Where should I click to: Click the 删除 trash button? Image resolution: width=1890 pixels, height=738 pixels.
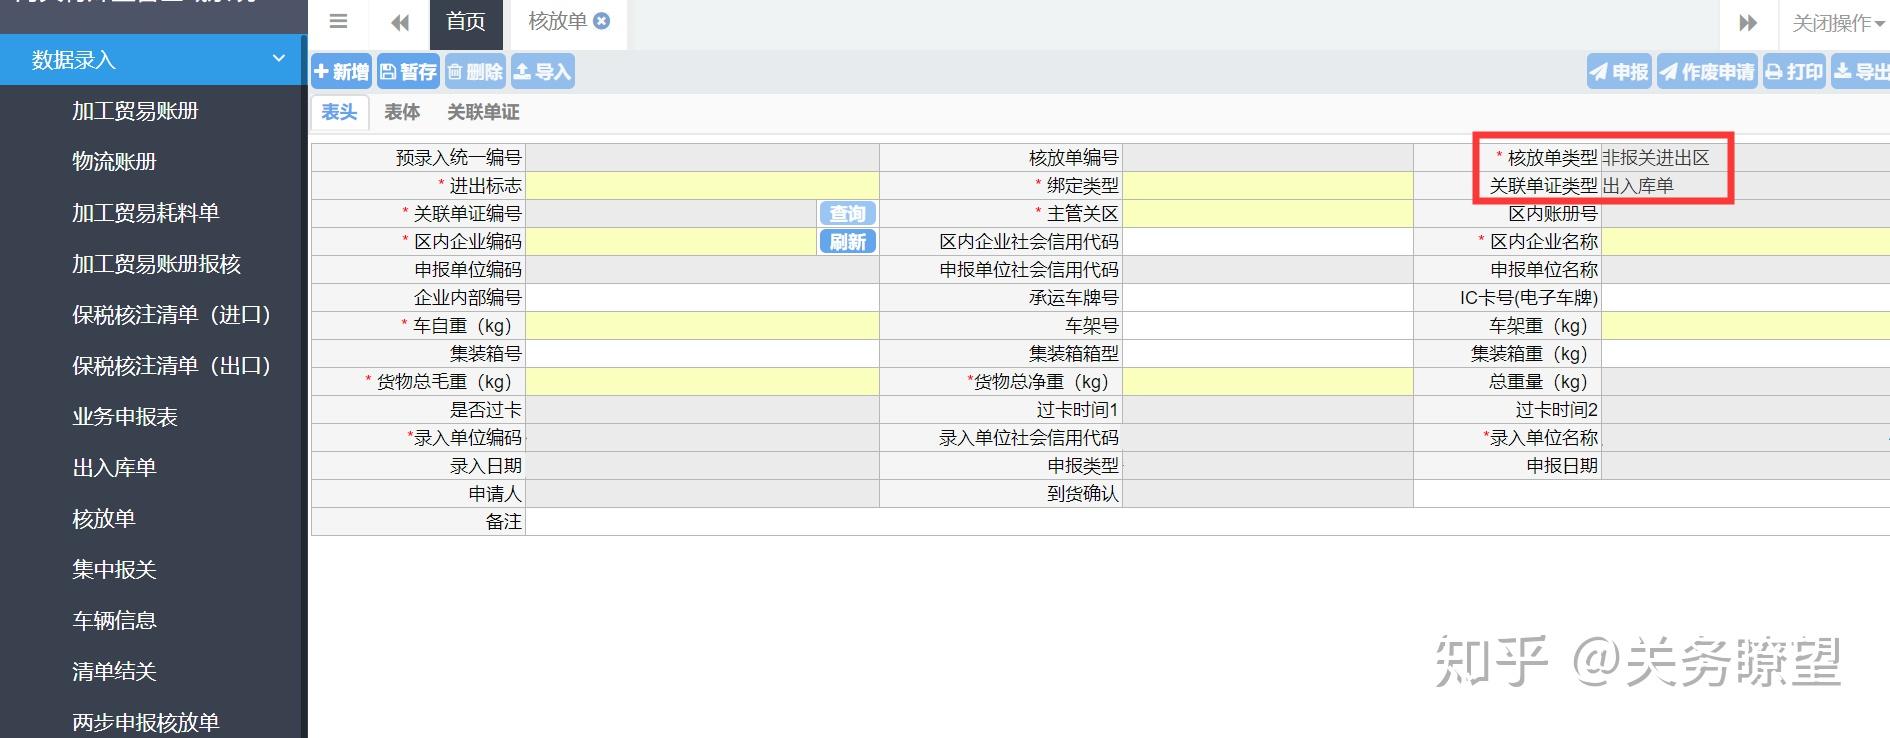(x=475, y=72)
